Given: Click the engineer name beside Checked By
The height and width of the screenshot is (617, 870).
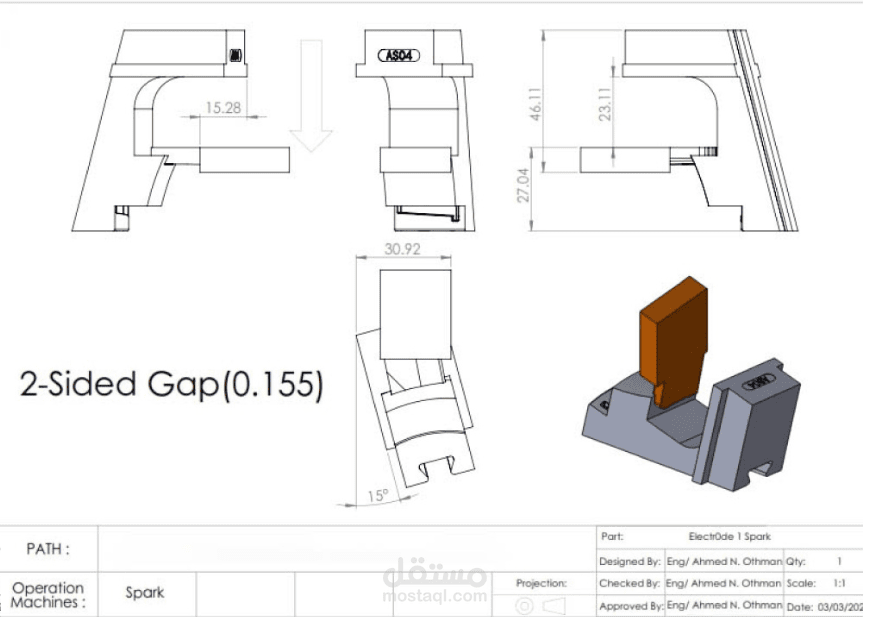Looking at the screenshot, I should pos(724,584).
